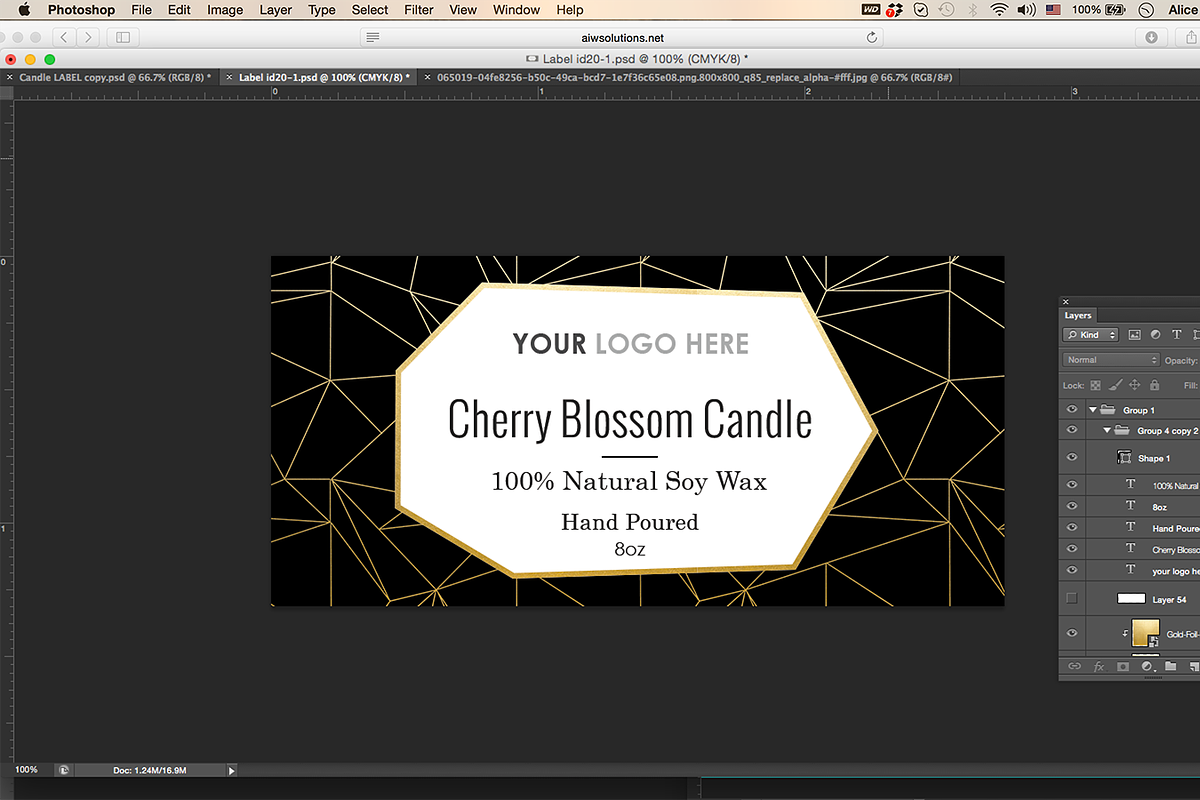The width and height of the screenshot is (1200, 800).
Task: Open the Dropbox menu bar icon
Action: coord(896,10)
